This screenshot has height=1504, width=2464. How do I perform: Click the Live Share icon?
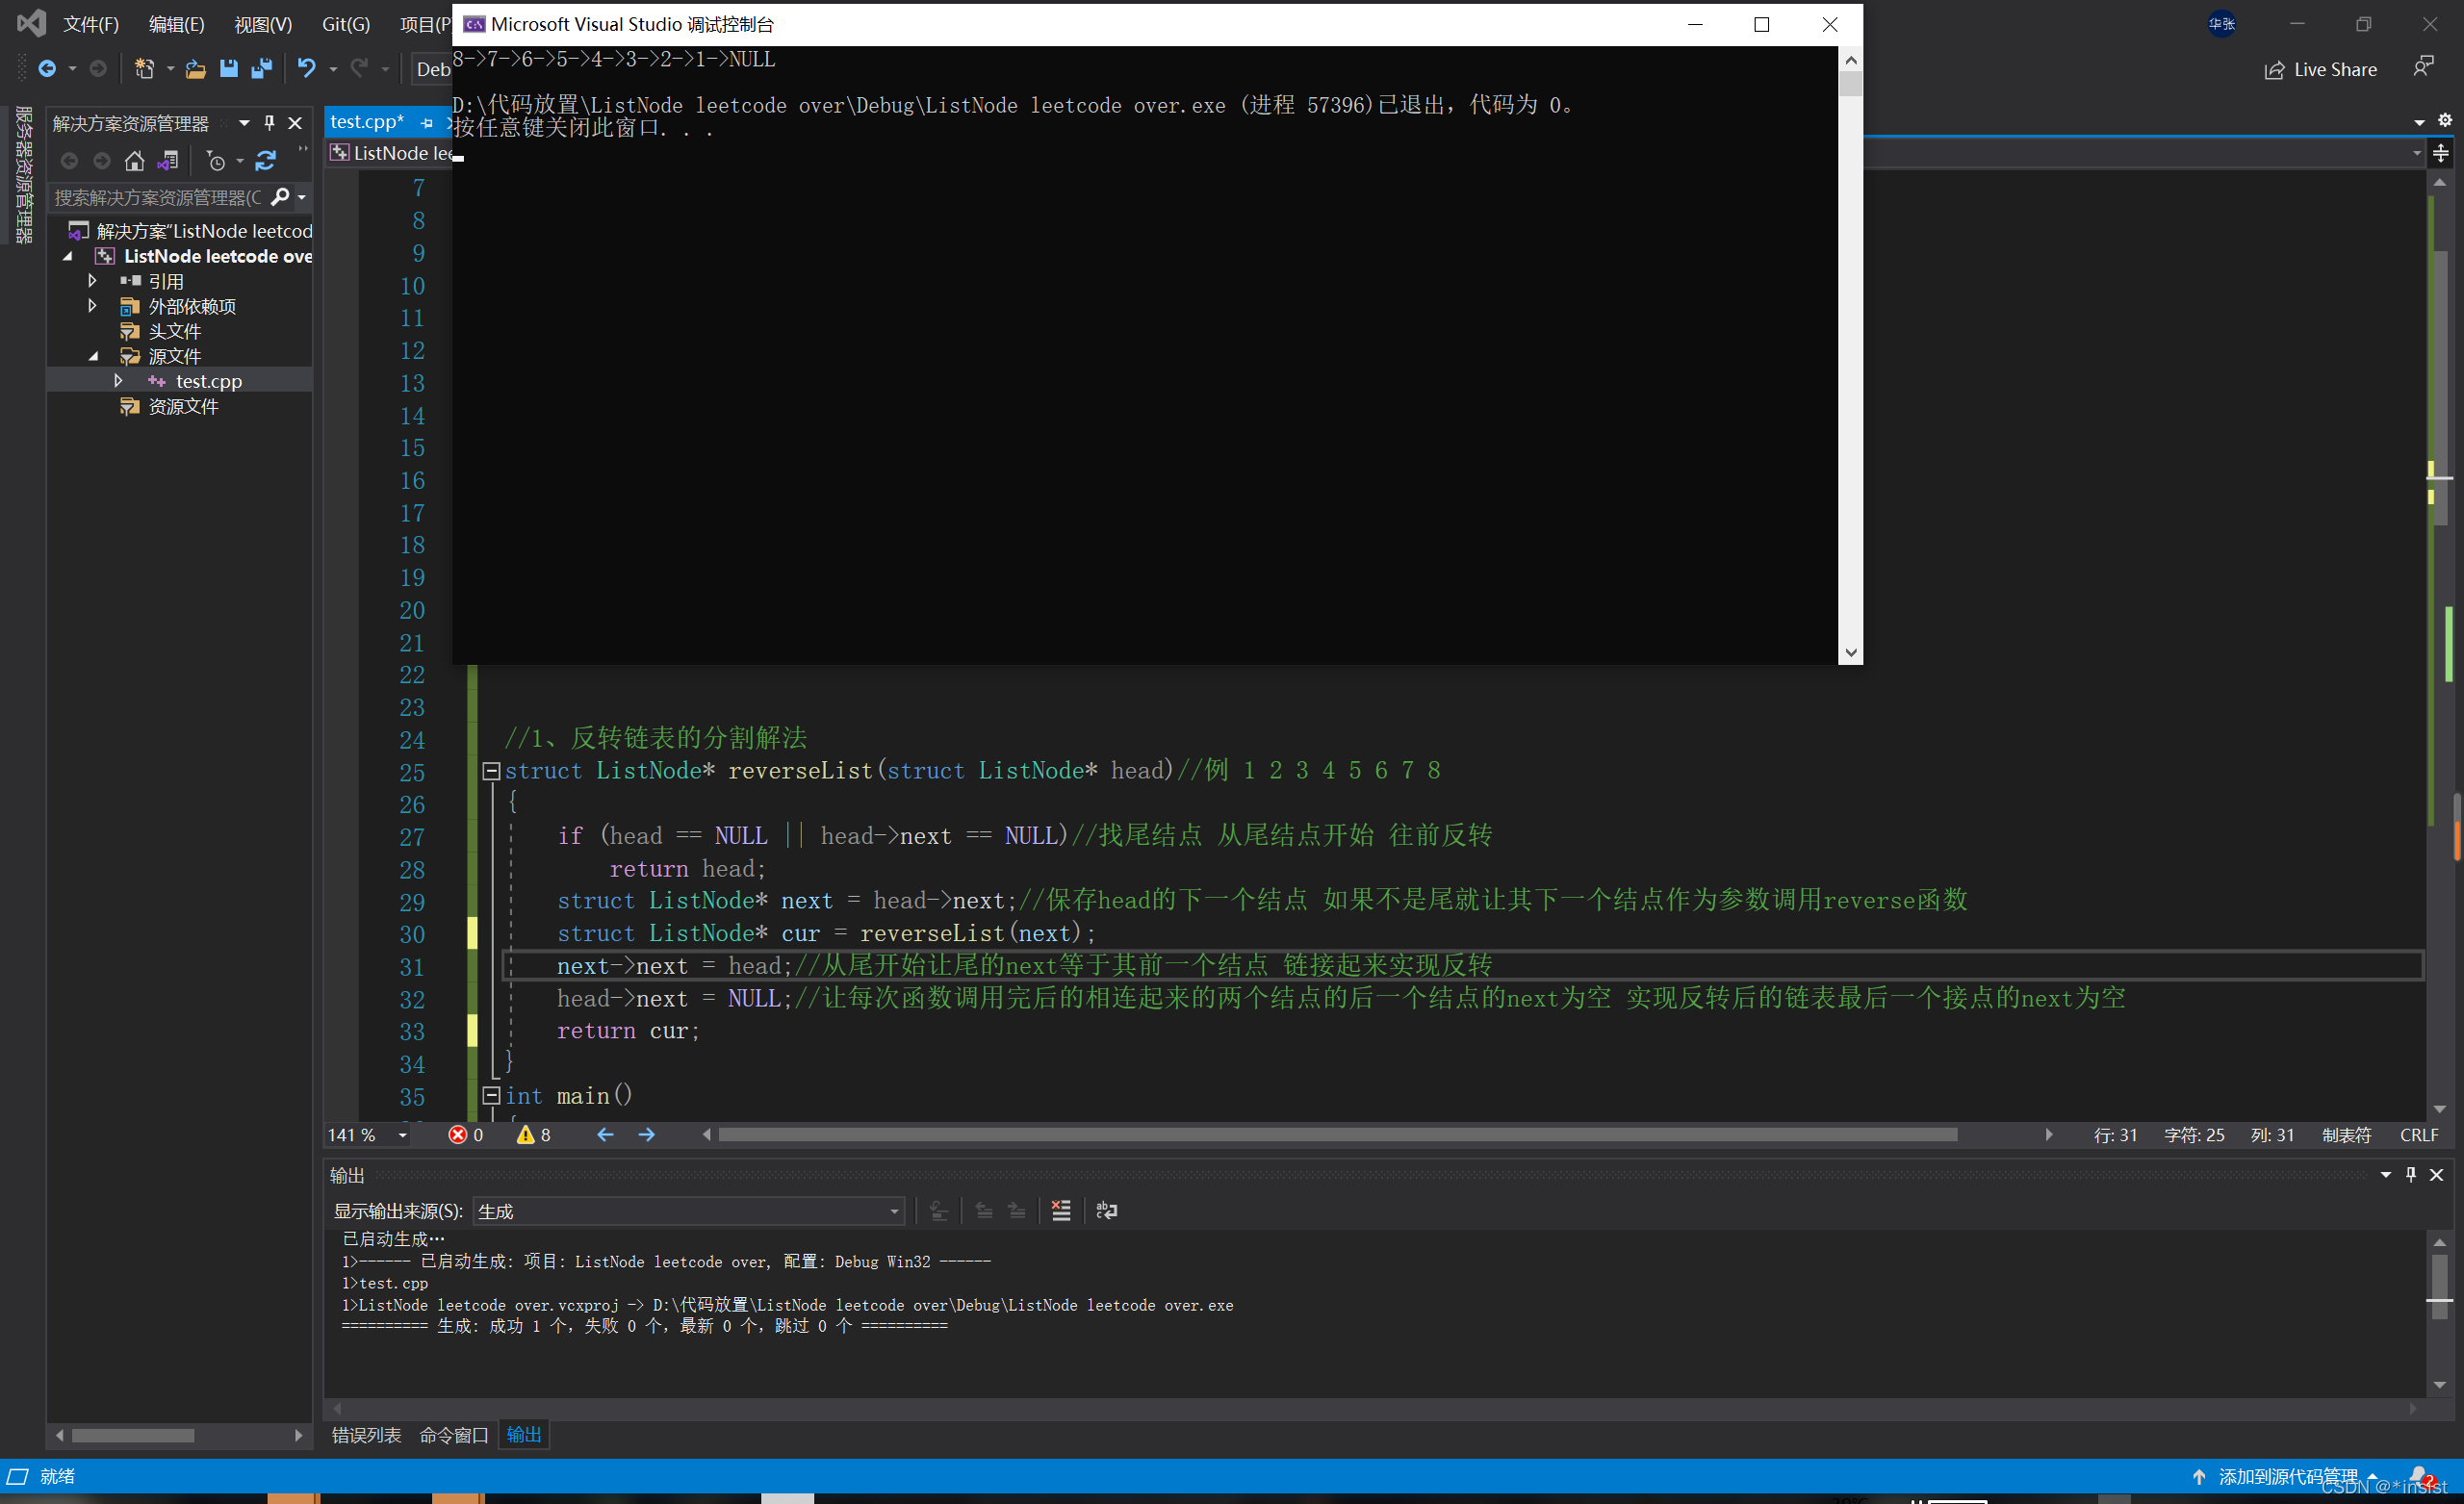pos(2275,69)
